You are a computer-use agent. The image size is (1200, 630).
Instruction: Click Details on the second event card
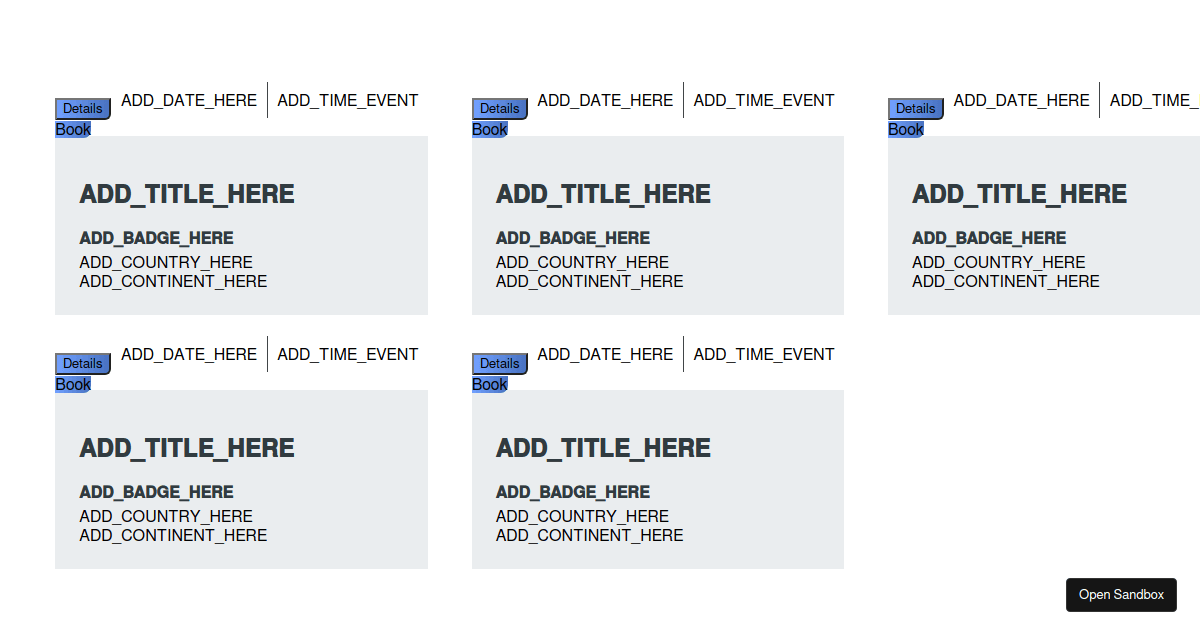(x=499, y=108)
